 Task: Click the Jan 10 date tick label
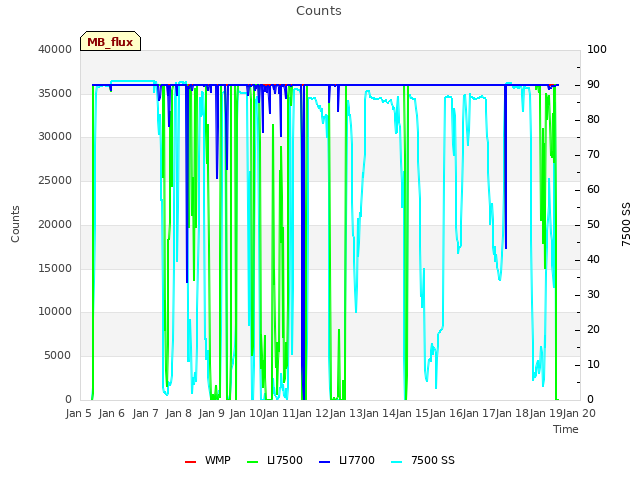(x=246, y=413)
